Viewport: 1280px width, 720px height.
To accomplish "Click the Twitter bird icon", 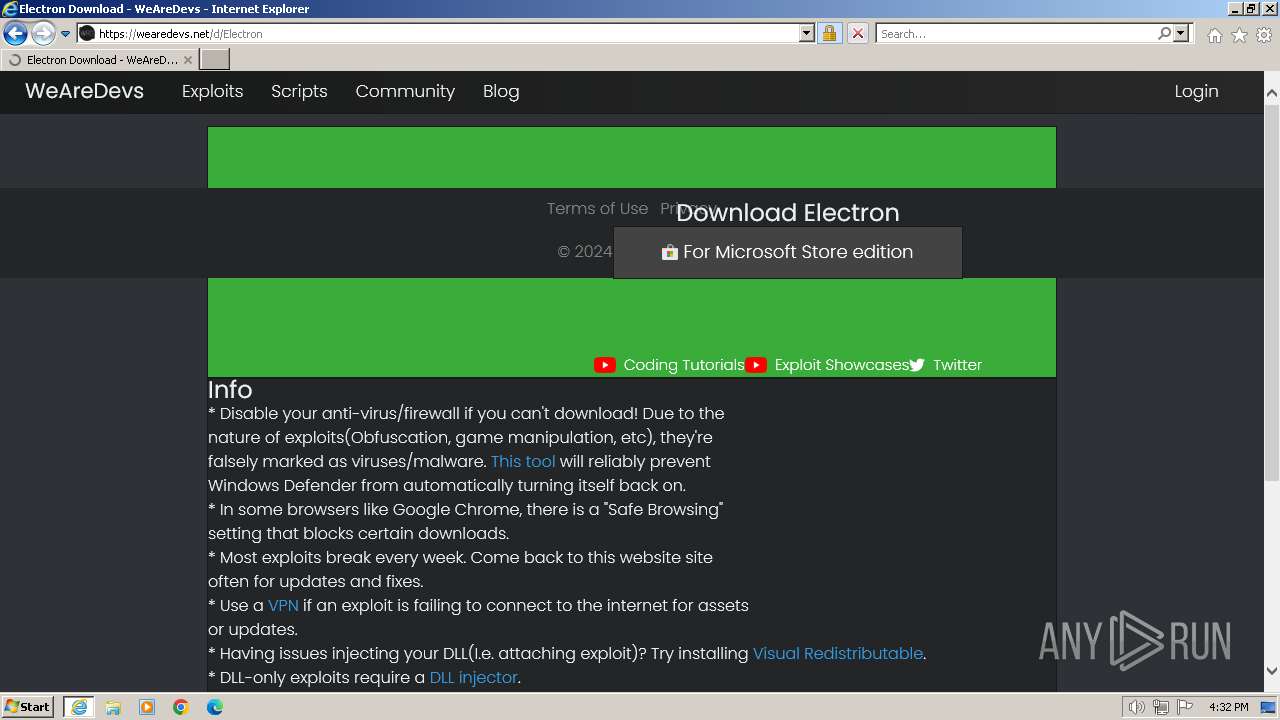I will 917,365.
